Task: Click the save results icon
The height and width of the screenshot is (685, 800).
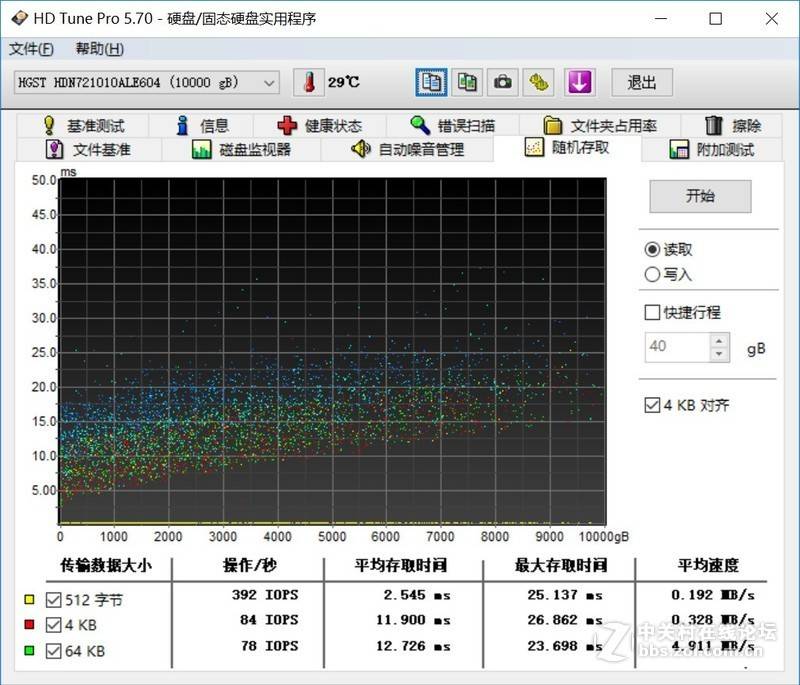Action: click(539, 82)
